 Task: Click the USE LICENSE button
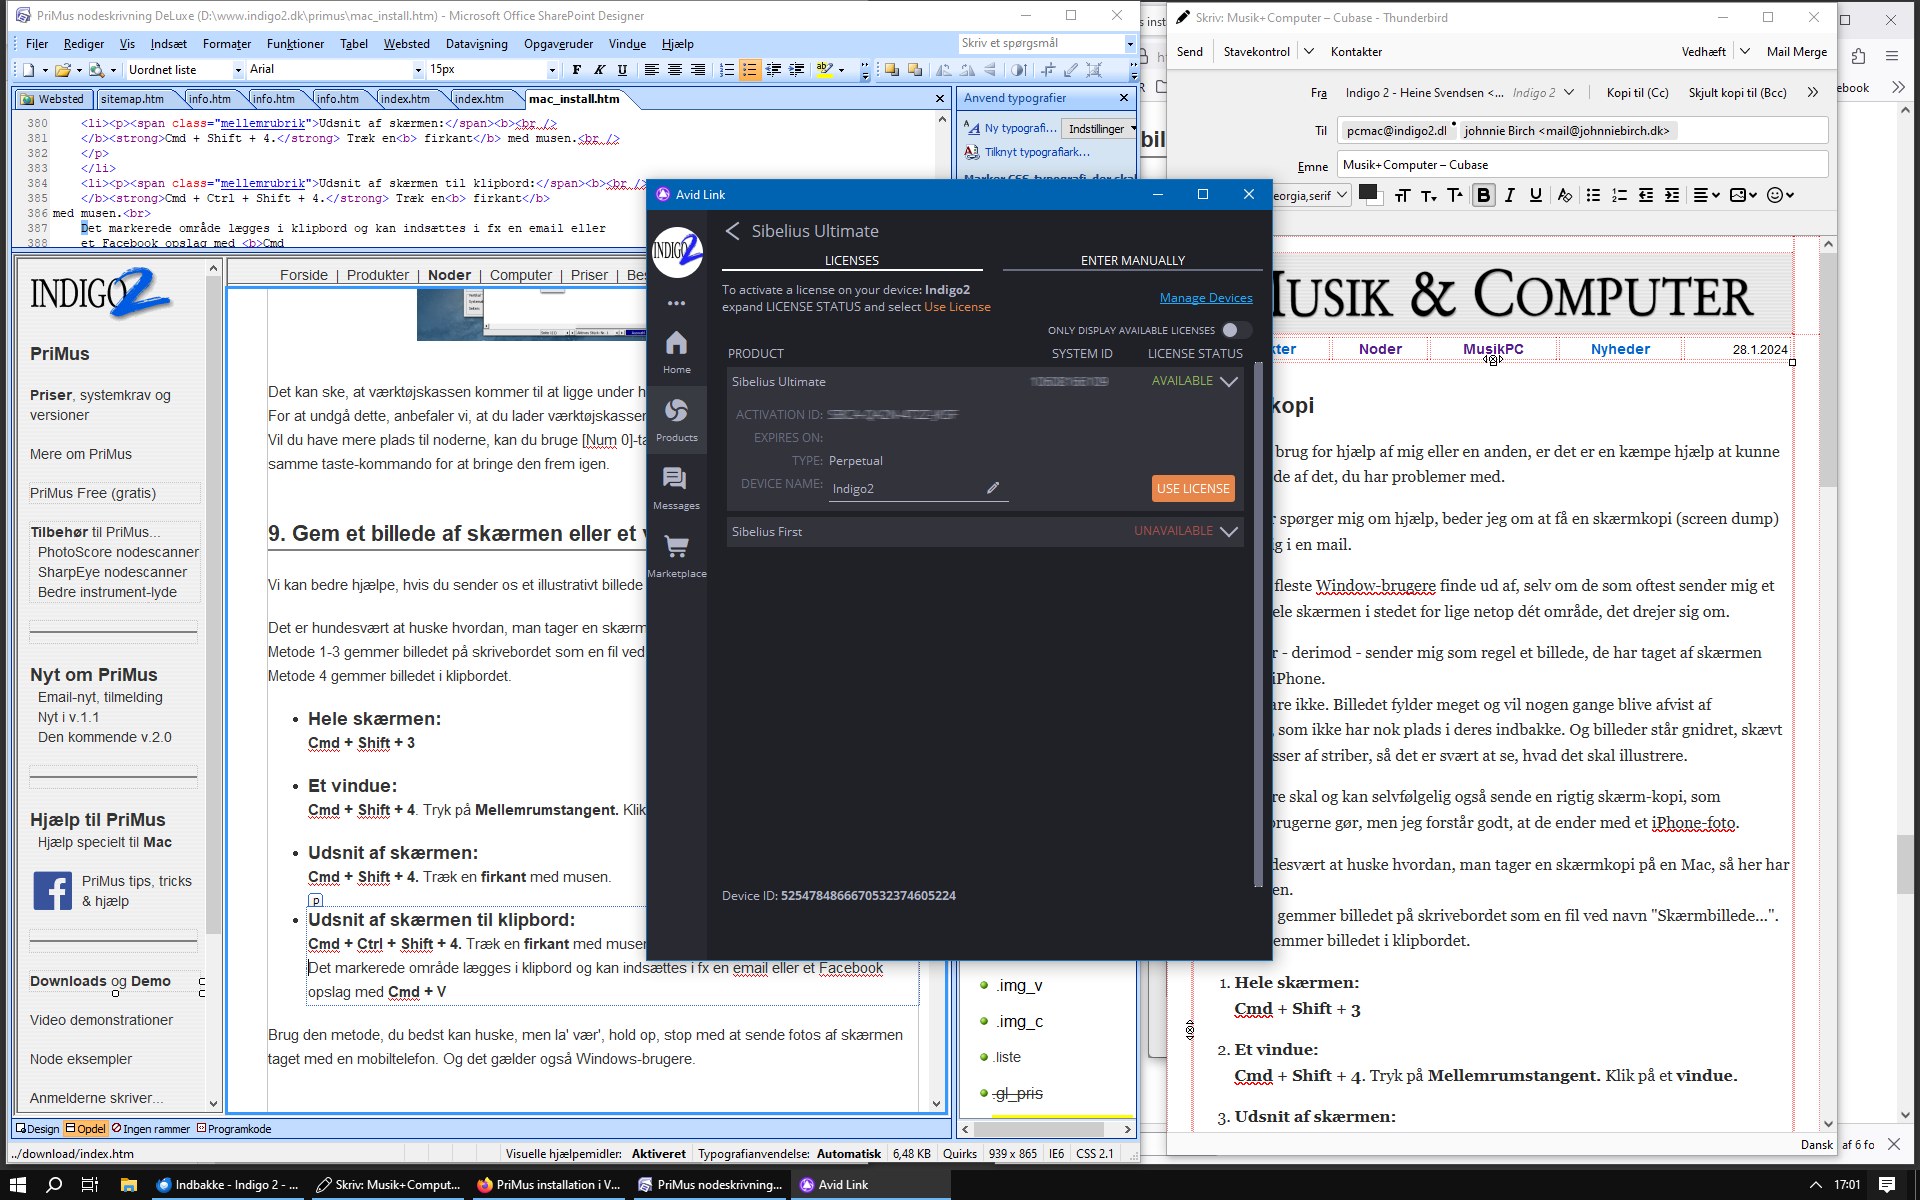(1193, 488)
